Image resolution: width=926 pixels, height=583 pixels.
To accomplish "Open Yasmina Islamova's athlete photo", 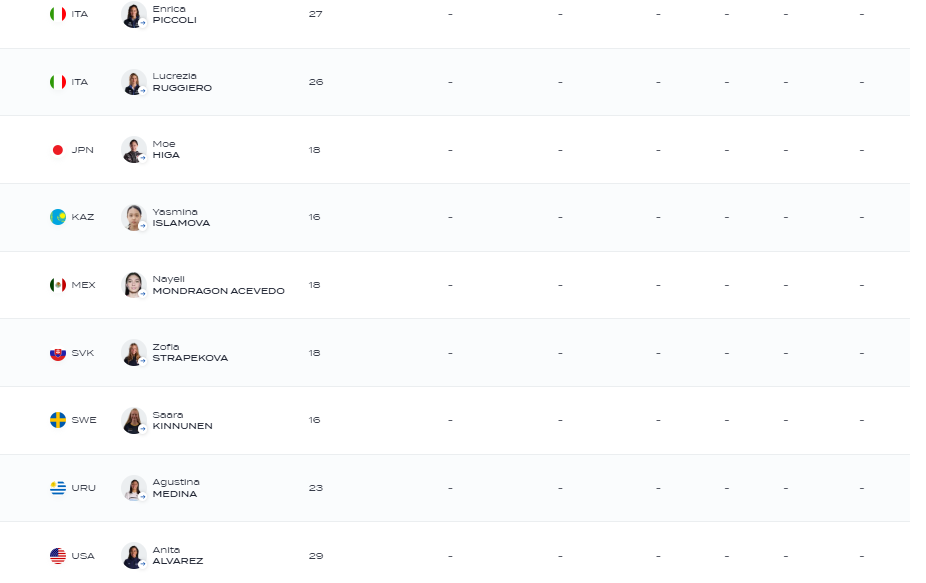I will coord(134,217).
